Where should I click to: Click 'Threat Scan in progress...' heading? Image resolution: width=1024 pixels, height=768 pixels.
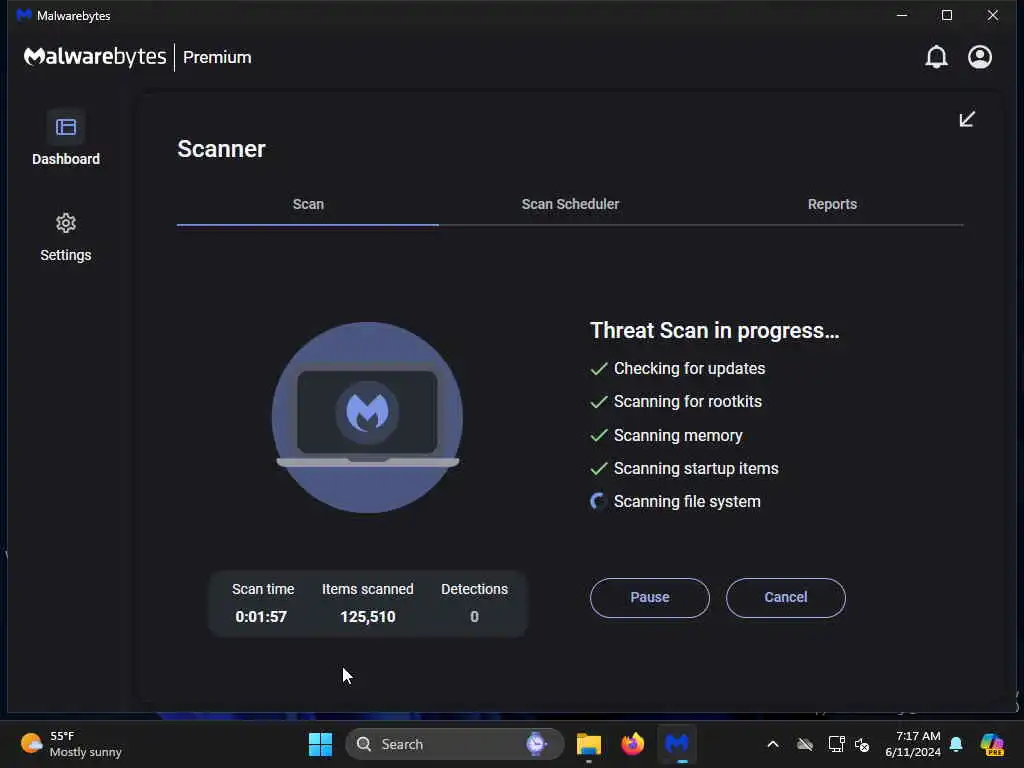click(714, 330)
